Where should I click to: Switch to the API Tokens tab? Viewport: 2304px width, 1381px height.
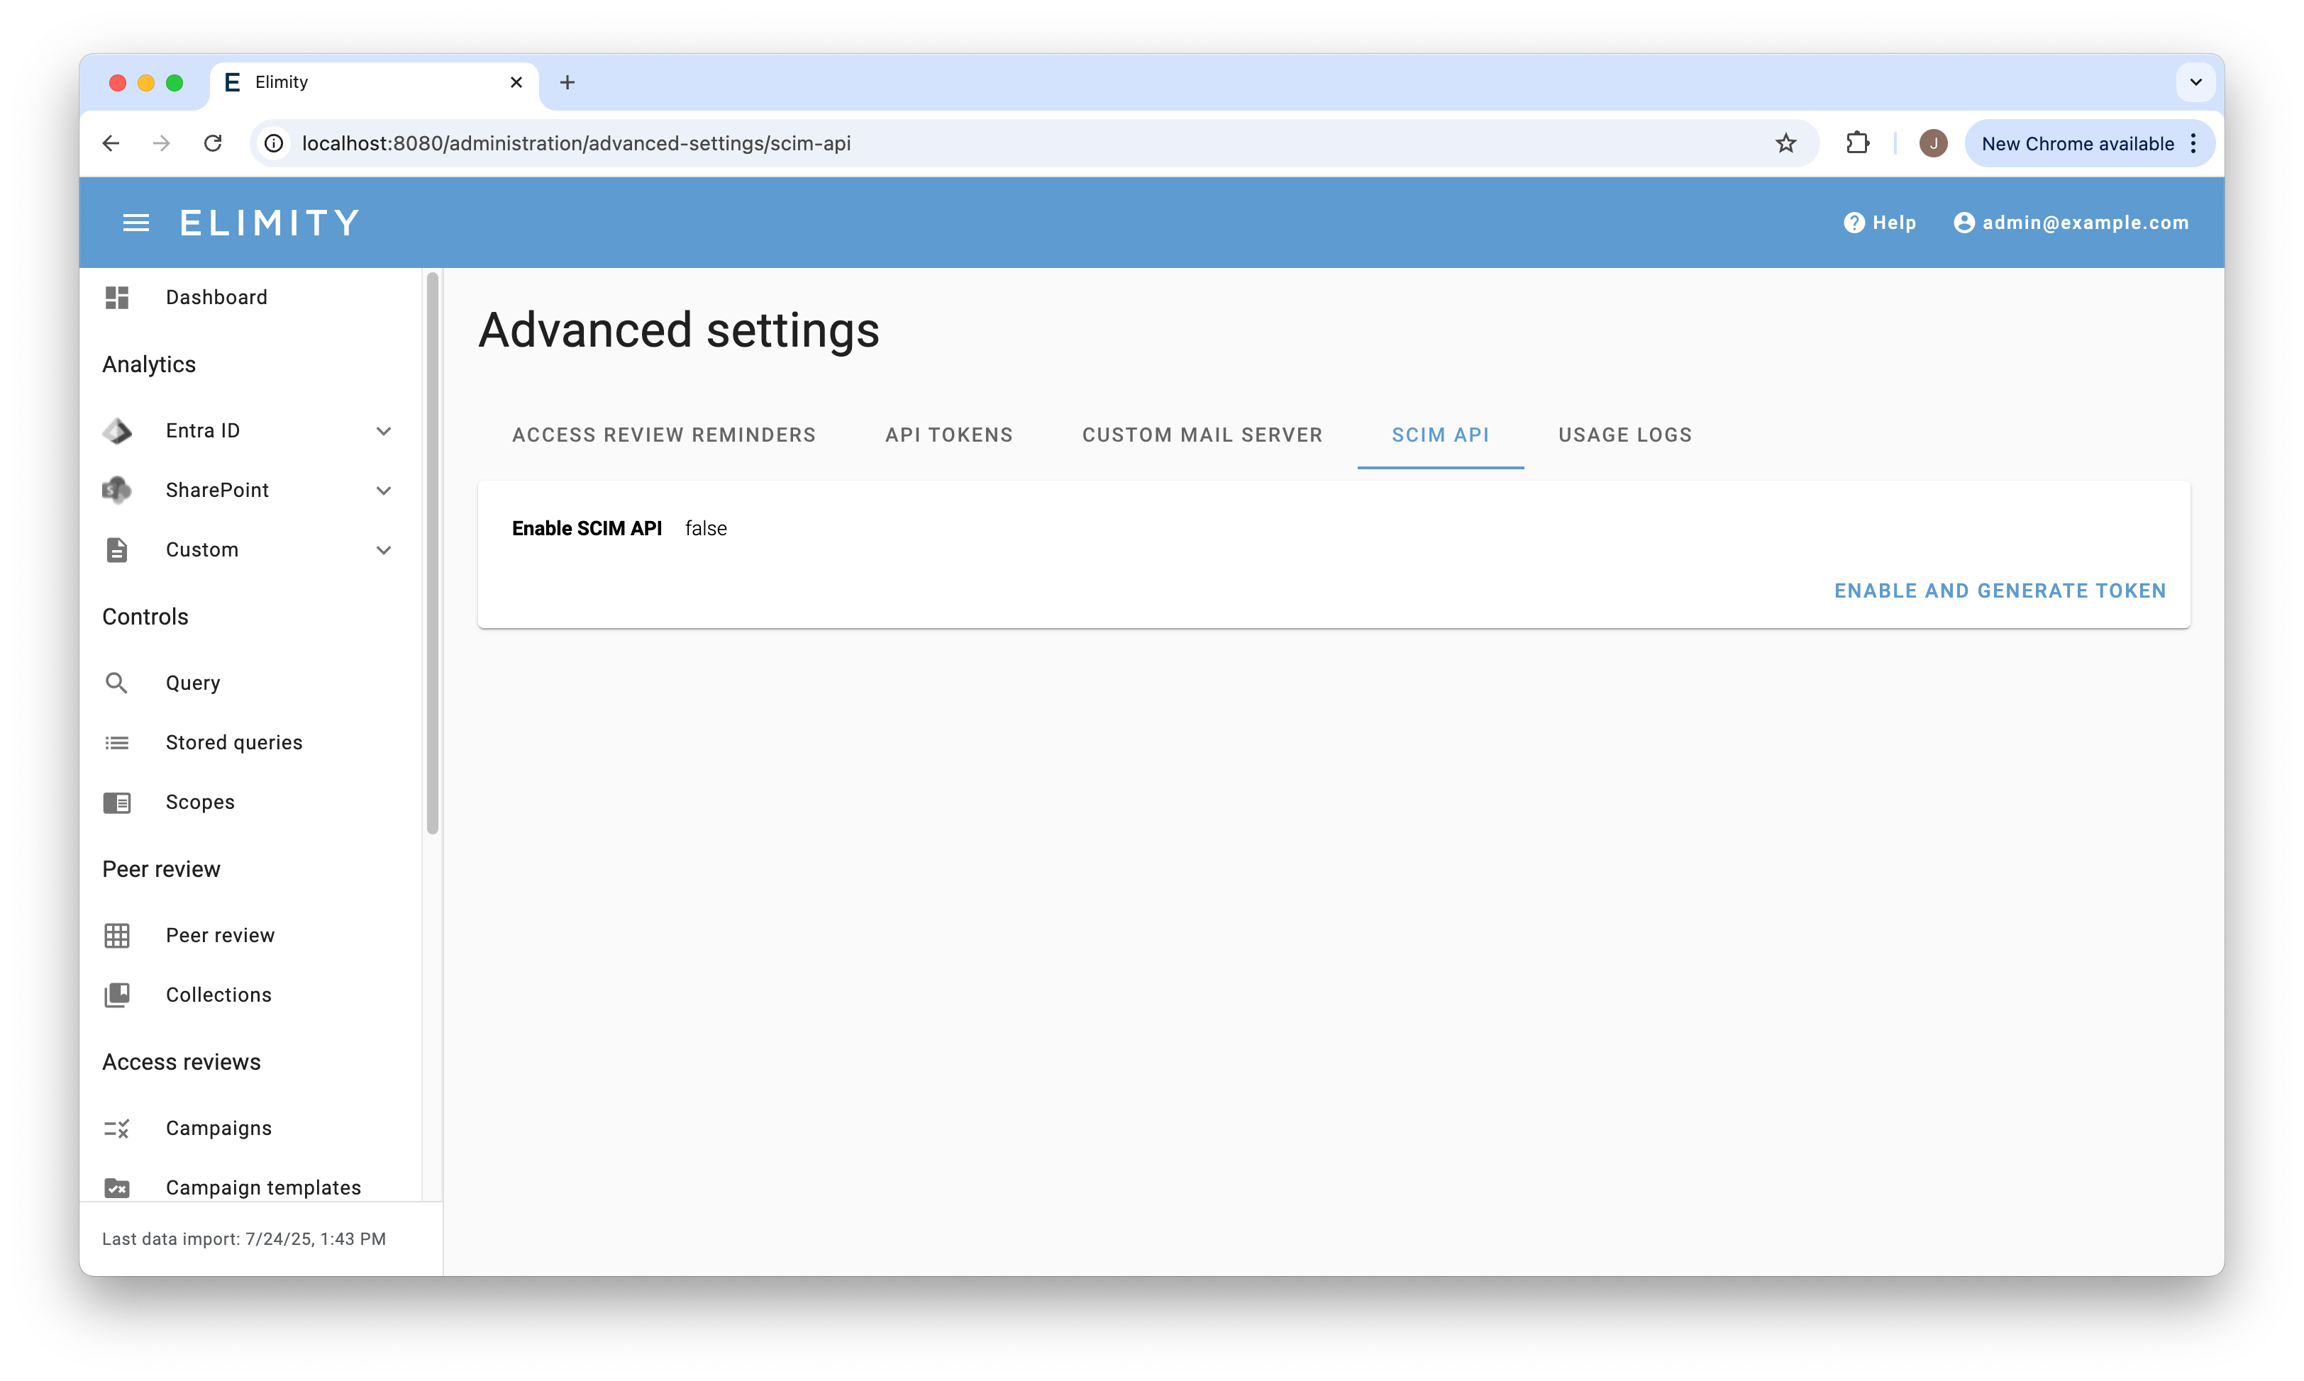click(x=948, y=435)
